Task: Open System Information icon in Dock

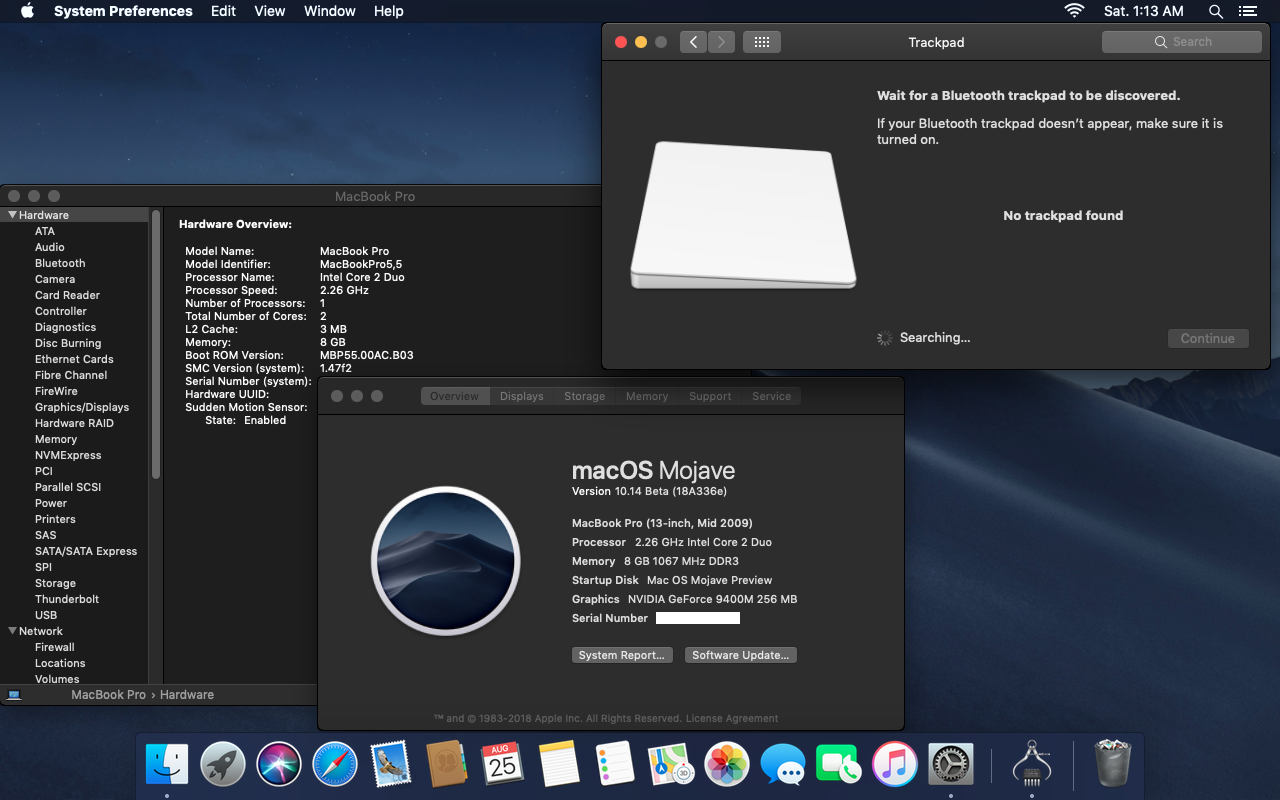Action: point(1032,765)
